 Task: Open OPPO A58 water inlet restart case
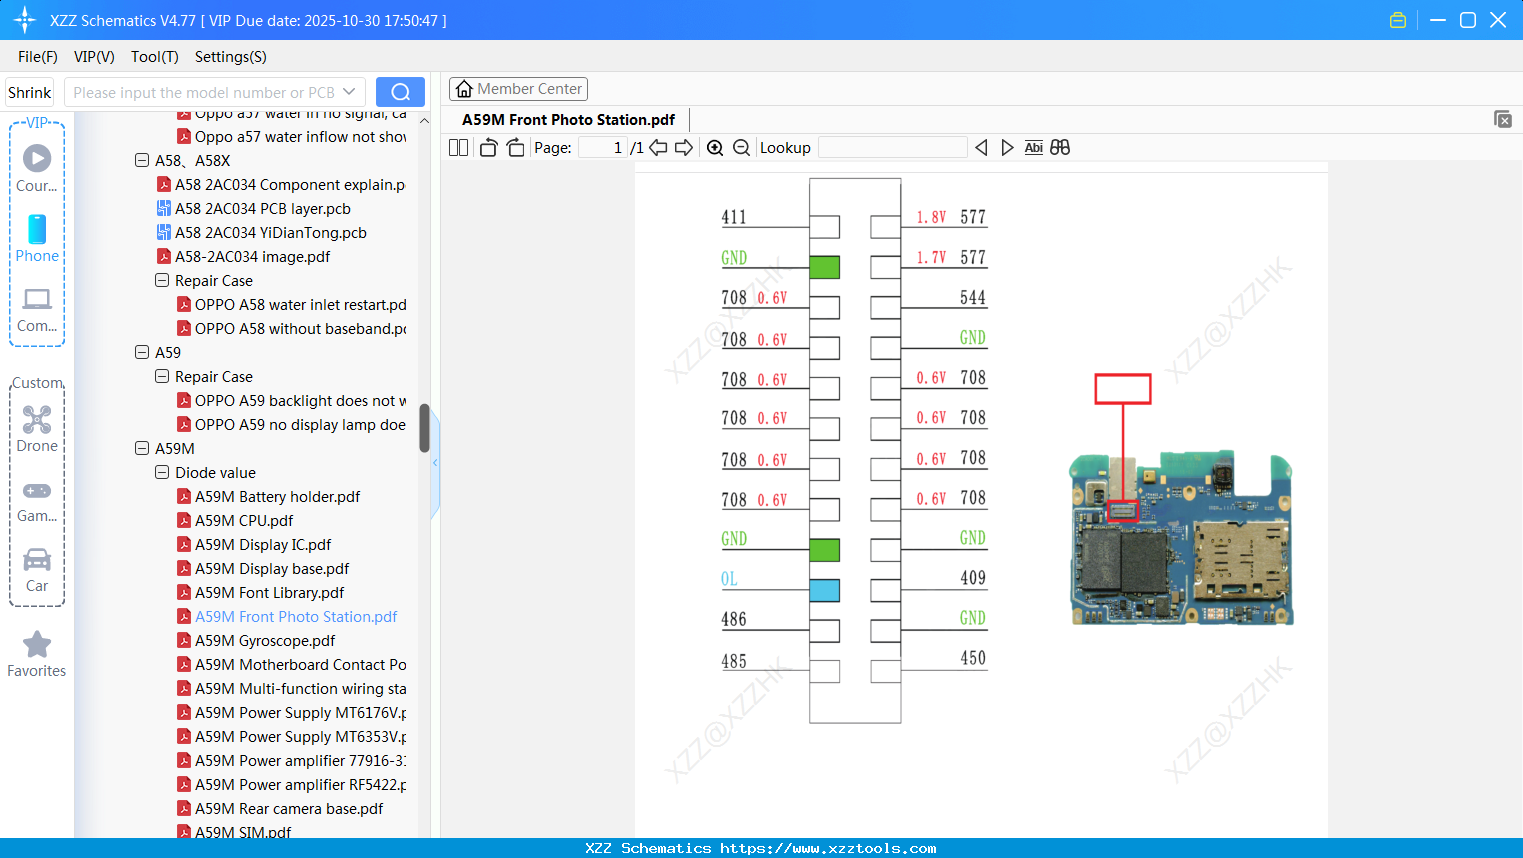pyautogui.click(x=291, y=305)
